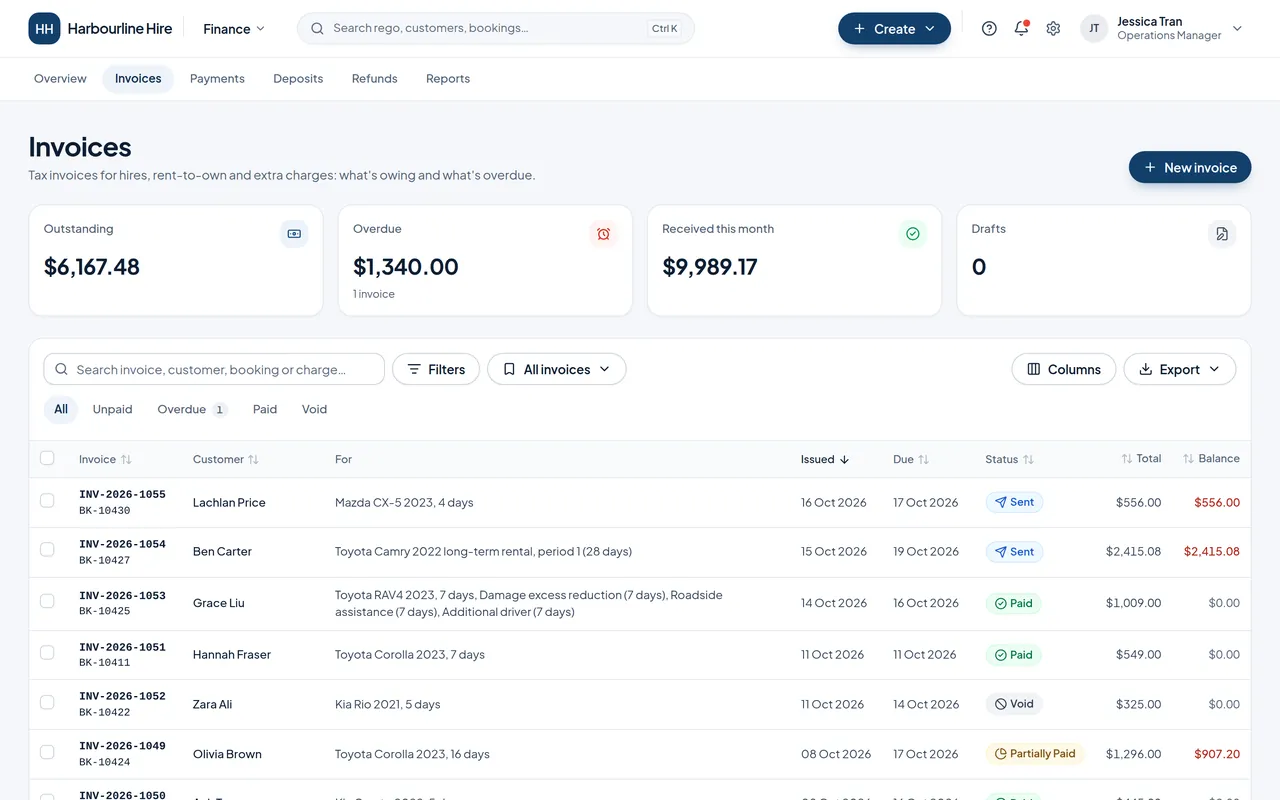Sort by the Status column arrows
Viewport: 1280px width, 800px height.
click(1028, 460)
